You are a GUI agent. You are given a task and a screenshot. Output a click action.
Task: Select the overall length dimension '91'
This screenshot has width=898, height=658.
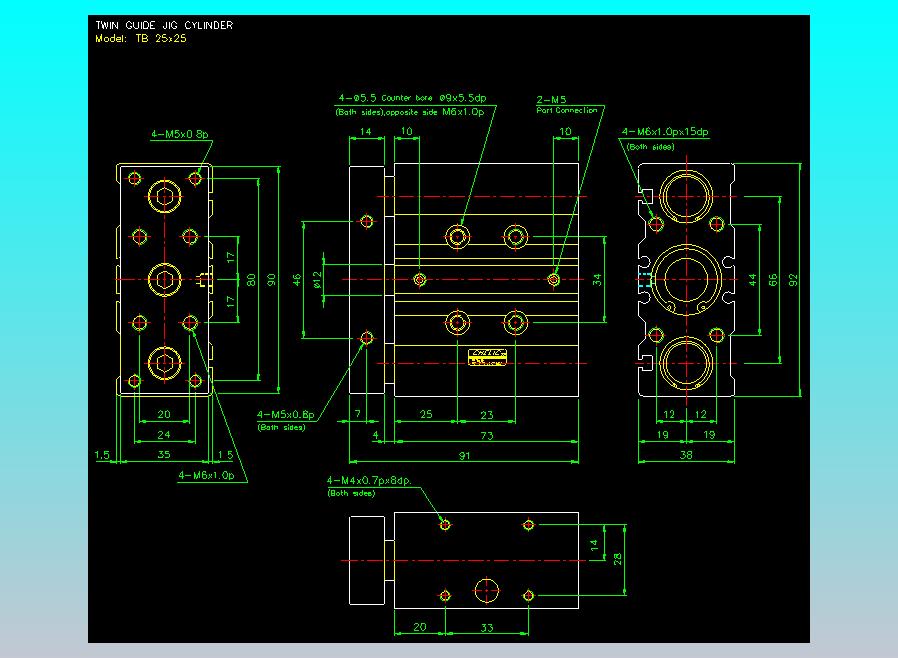tap(466, 457)
